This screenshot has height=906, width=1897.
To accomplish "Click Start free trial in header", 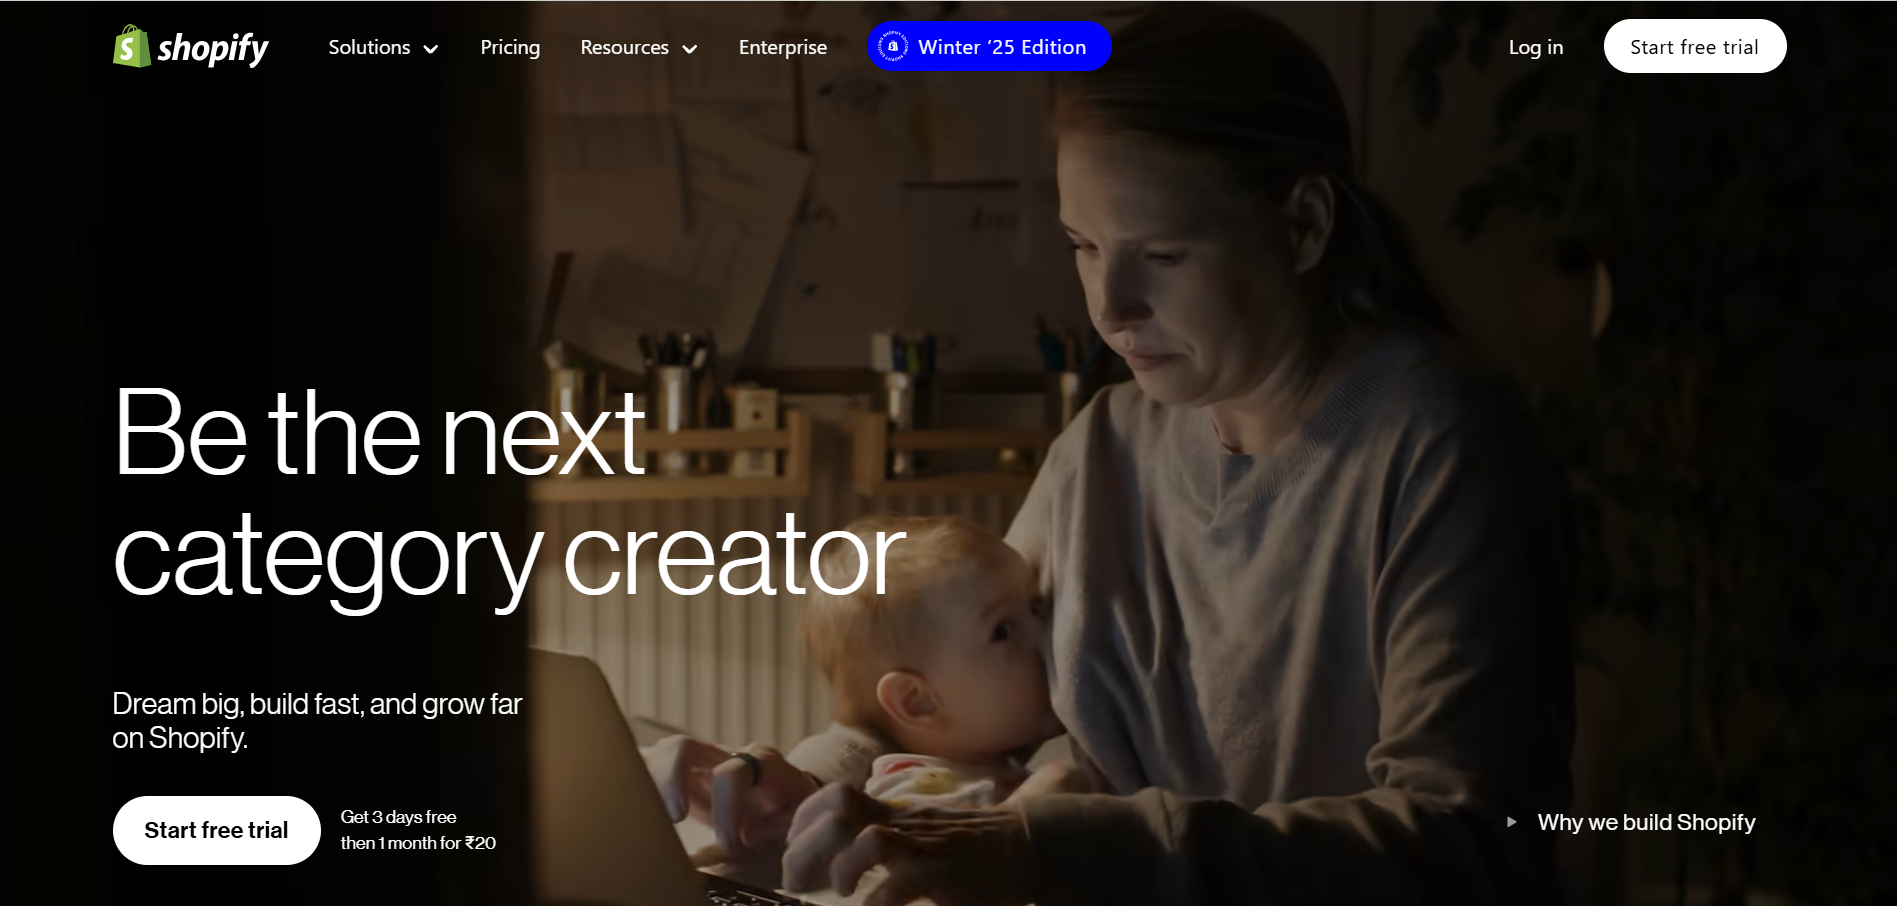I will (x=1695, y=46).
